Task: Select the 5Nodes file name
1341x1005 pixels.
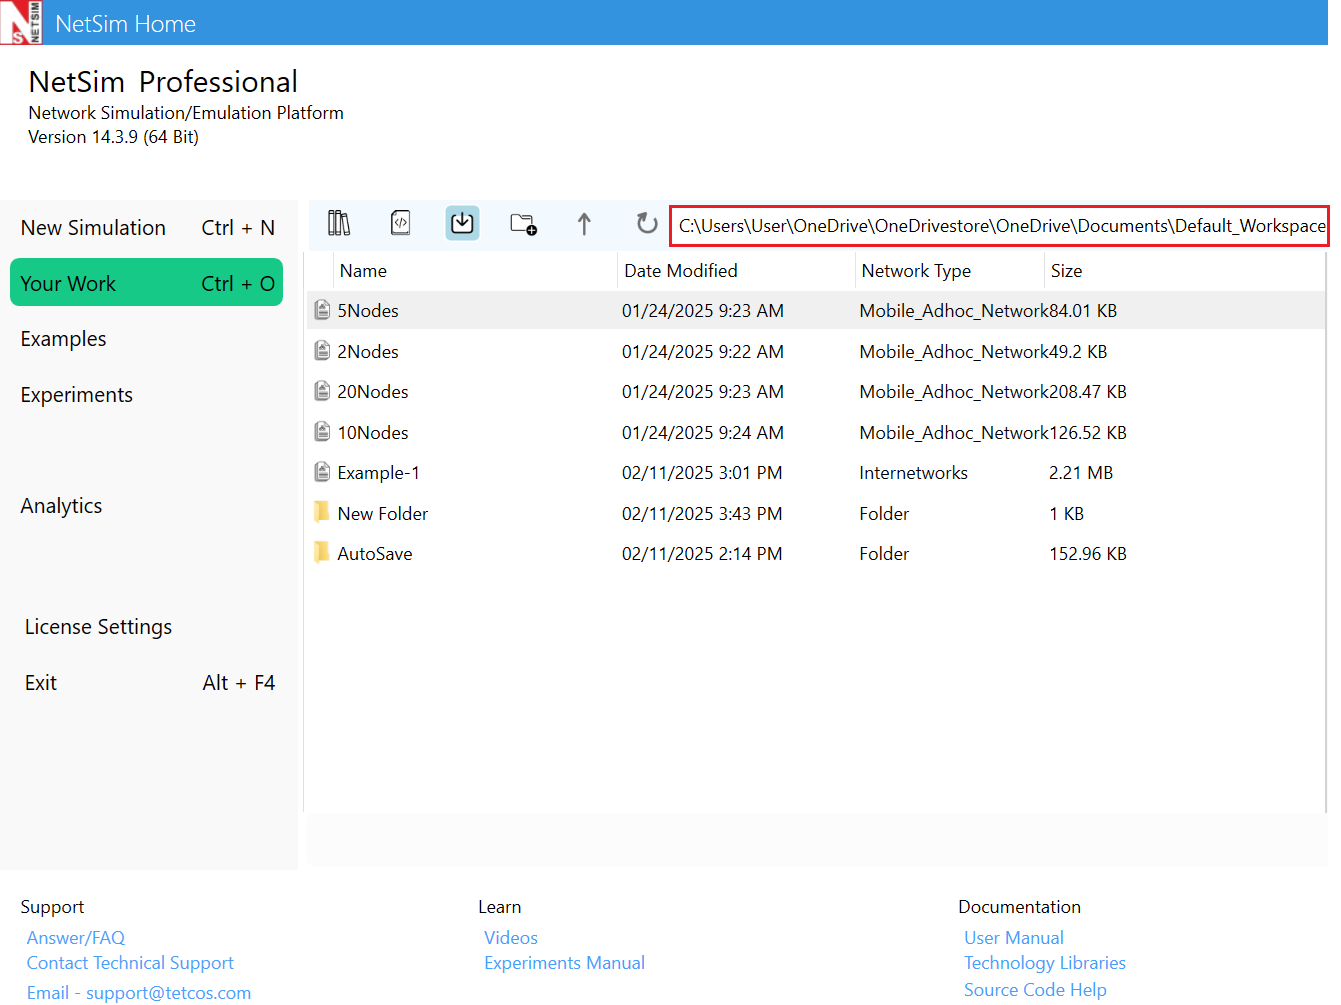Action: (368, 311)
